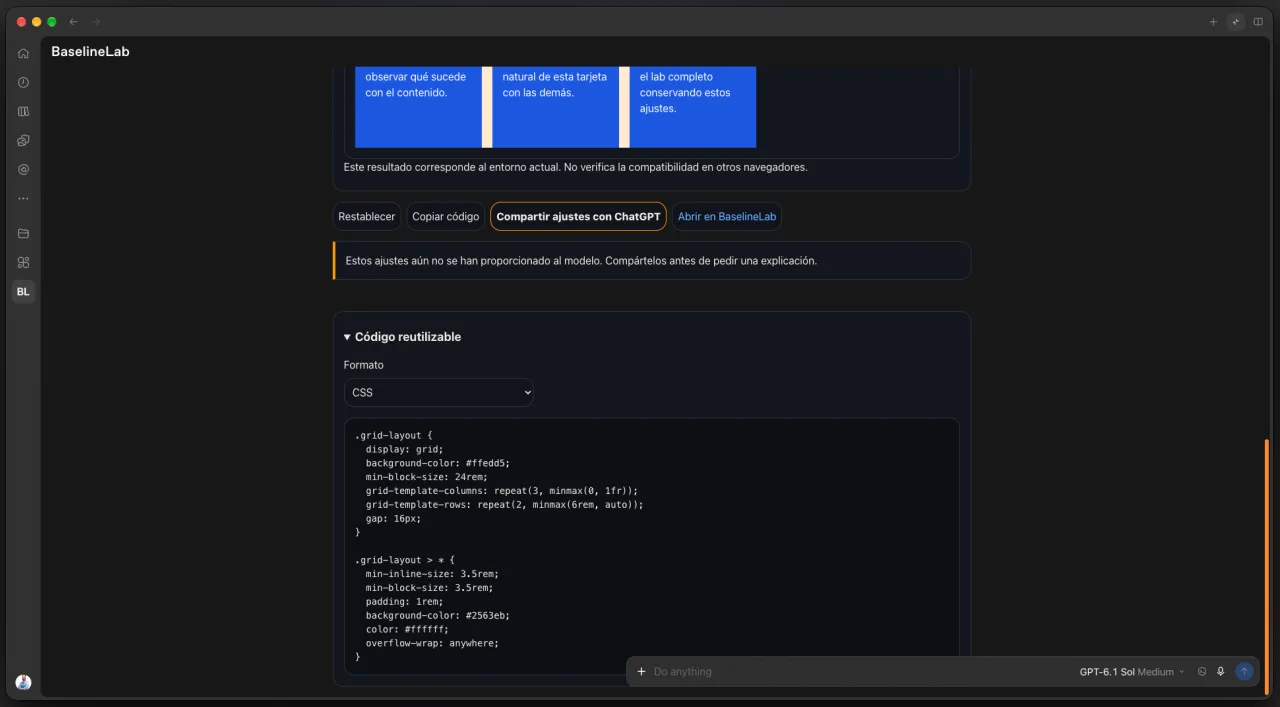Go forward with the right arrow
This screenshot has height=707, width=1280.
[95, 21]
